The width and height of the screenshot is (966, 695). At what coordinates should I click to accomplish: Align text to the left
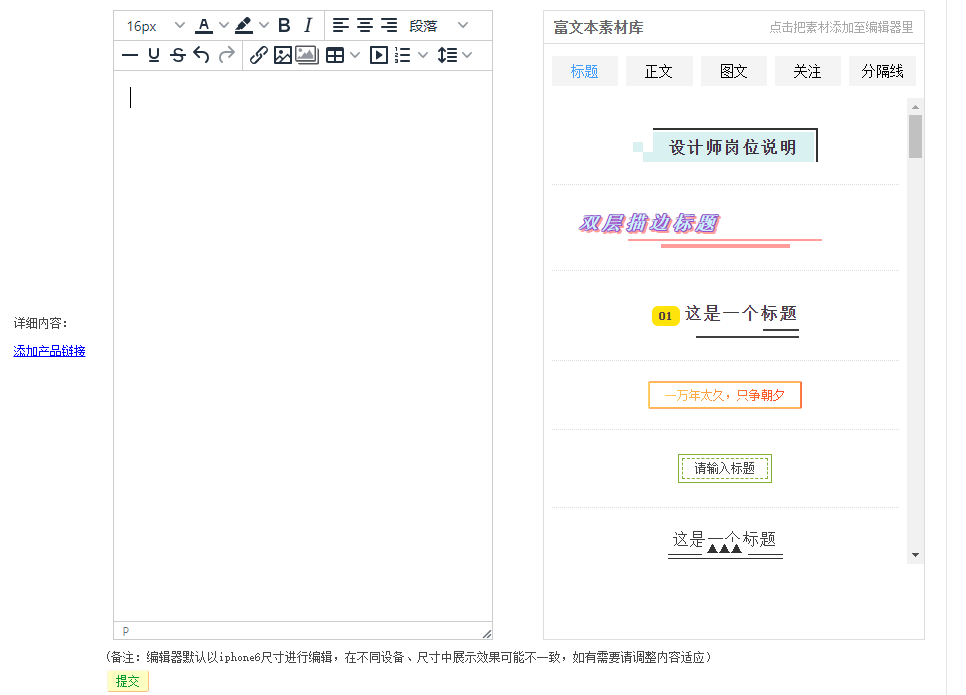click(341, 25)
